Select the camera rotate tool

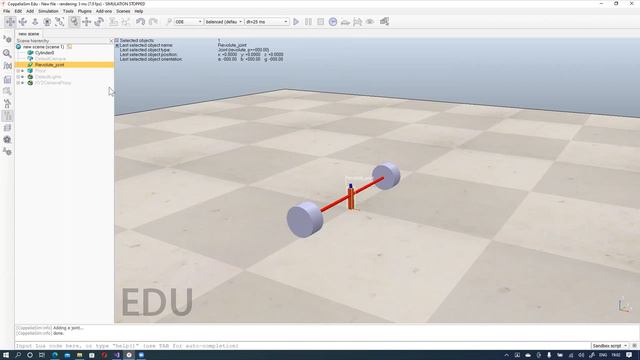(x=23, y=22)
